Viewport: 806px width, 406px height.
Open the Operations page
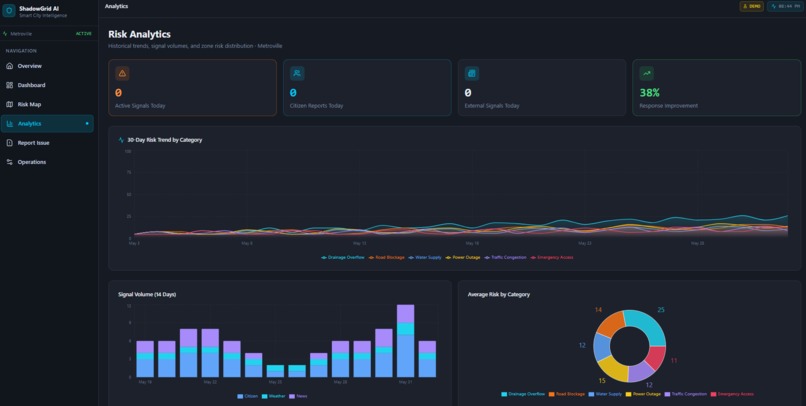click(47, 162)
